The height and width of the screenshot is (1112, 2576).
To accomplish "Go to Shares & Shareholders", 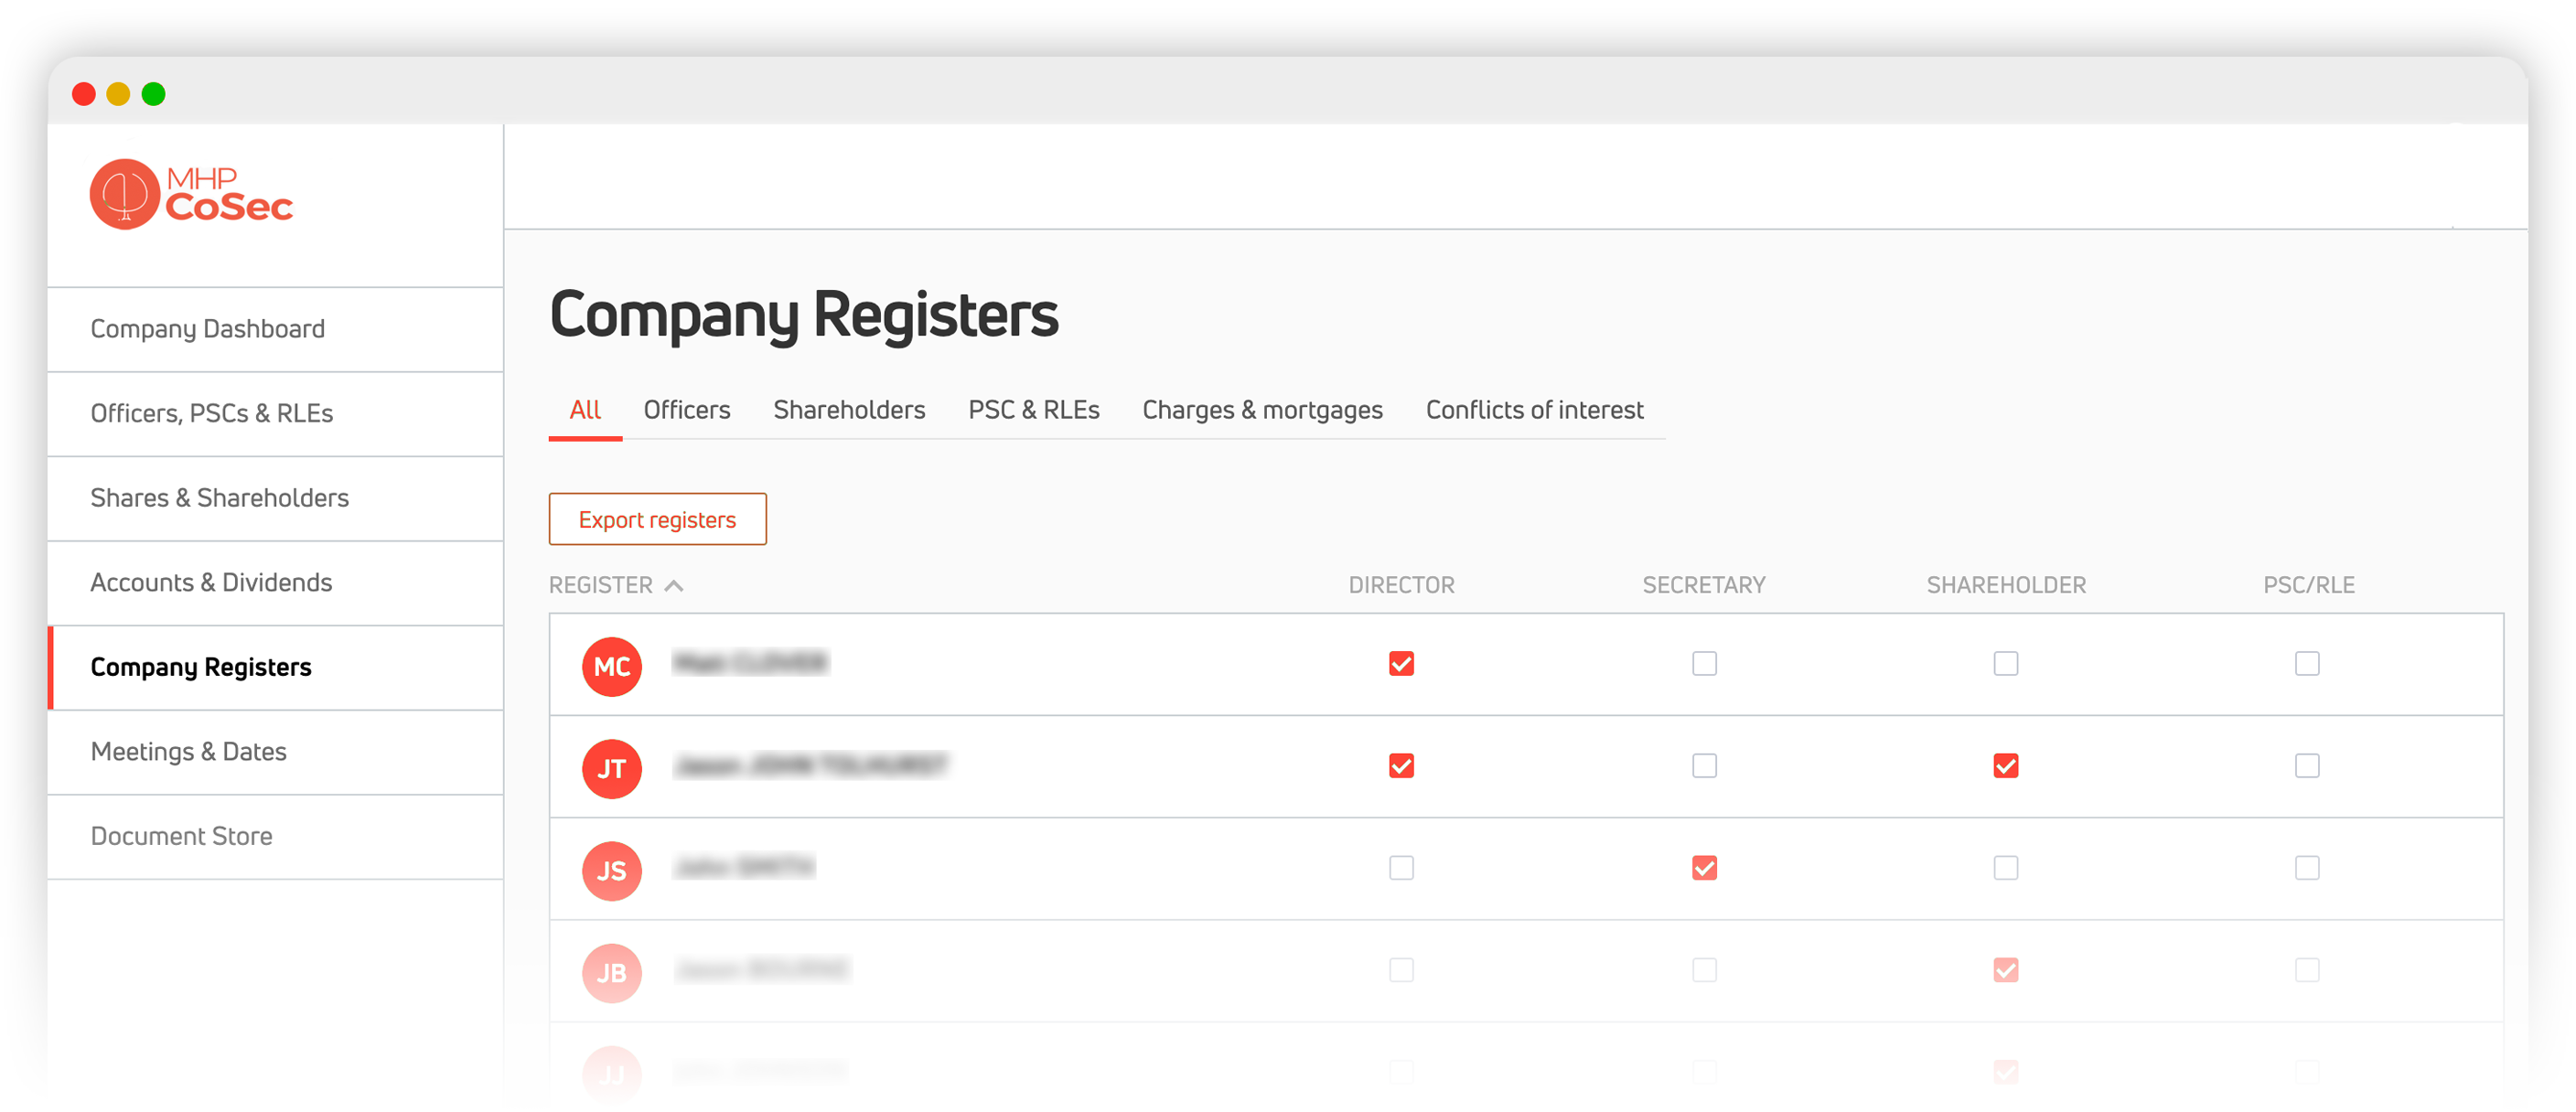I will (275, 498).
